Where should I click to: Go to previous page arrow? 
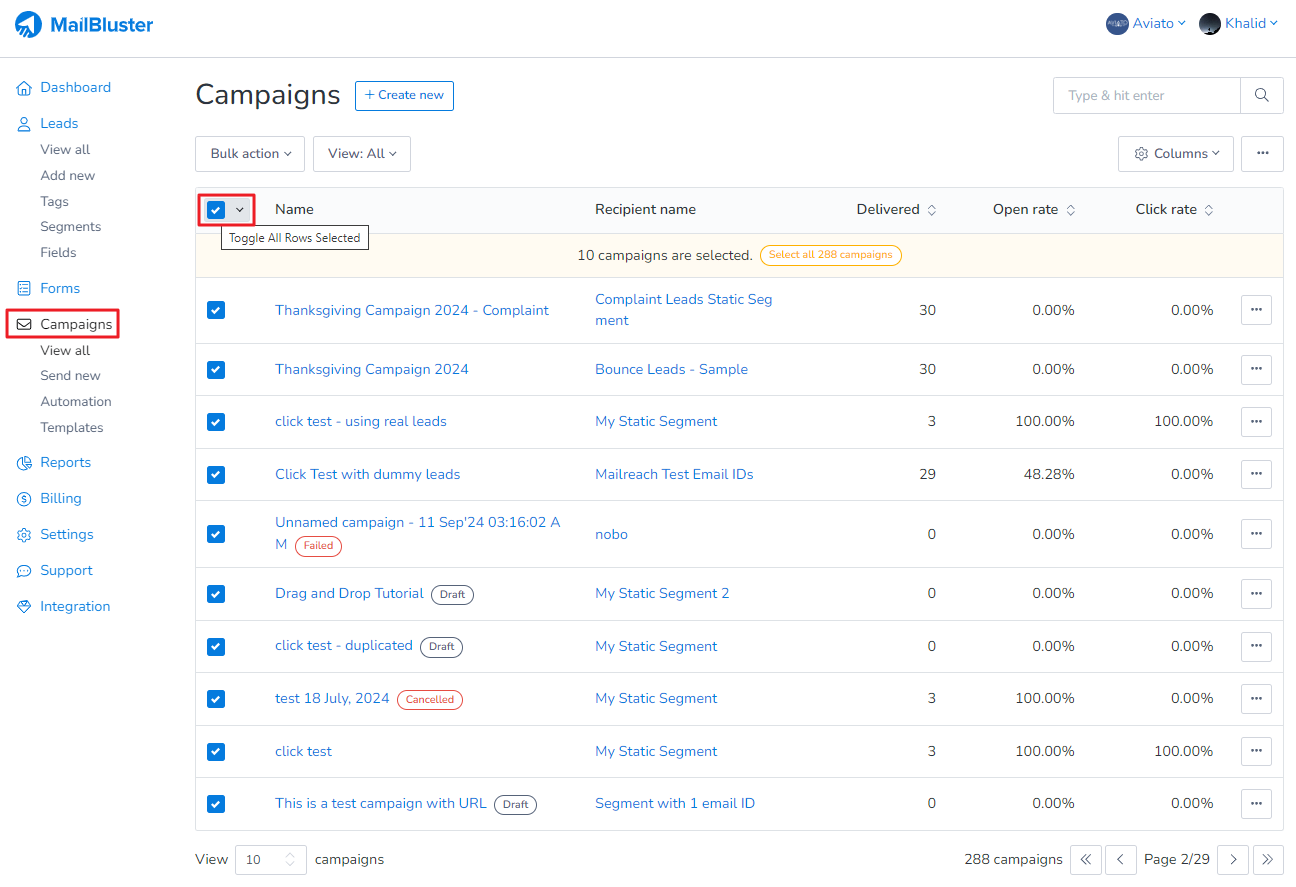pos(1120,859)
